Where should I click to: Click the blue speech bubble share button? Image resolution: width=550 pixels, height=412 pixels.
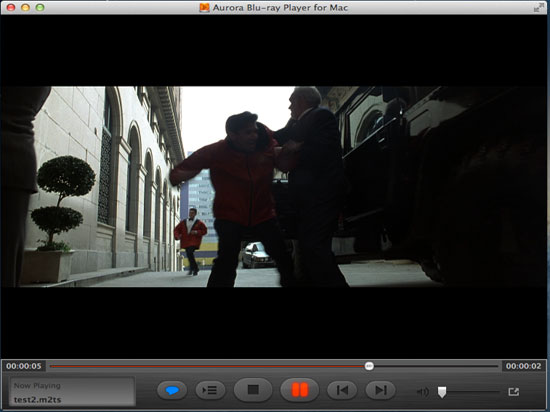(172, 390)
